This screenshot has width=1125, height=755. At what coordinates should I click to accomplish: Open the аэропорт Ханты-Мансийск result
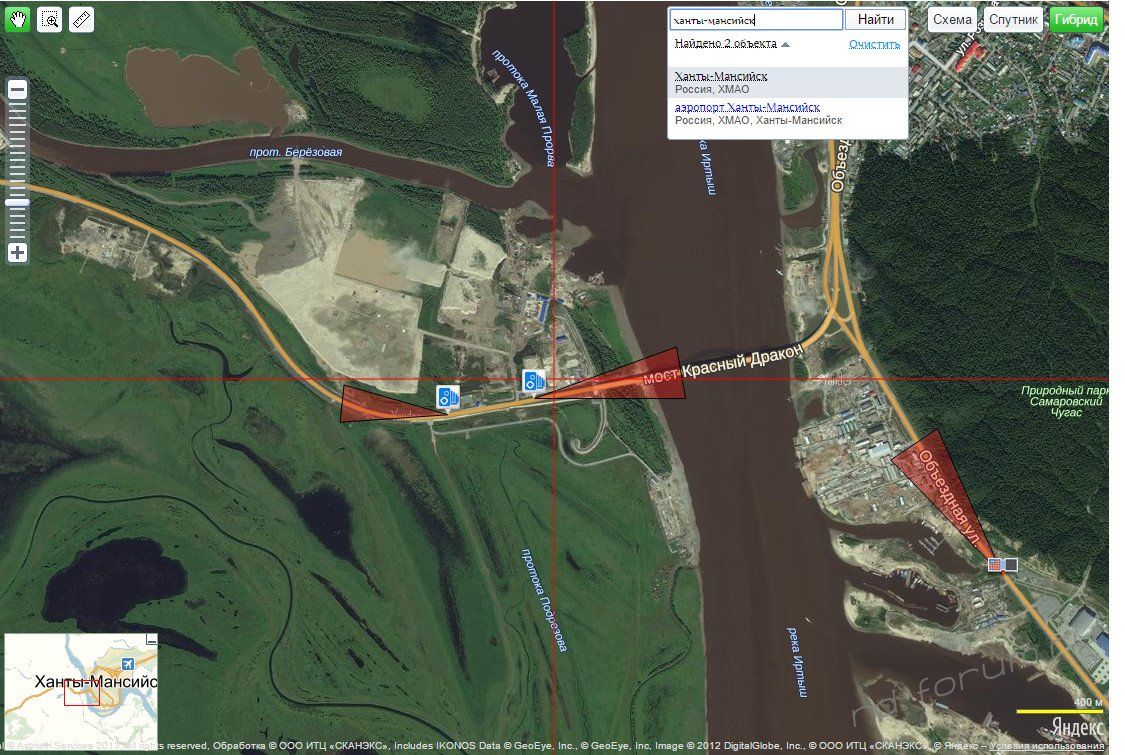788,113
